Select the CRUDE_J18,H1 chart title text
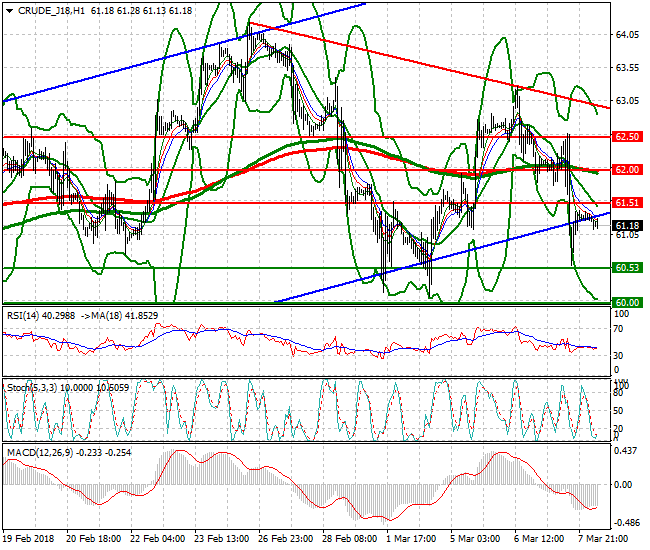650x550 pixels. click(51, 11)
